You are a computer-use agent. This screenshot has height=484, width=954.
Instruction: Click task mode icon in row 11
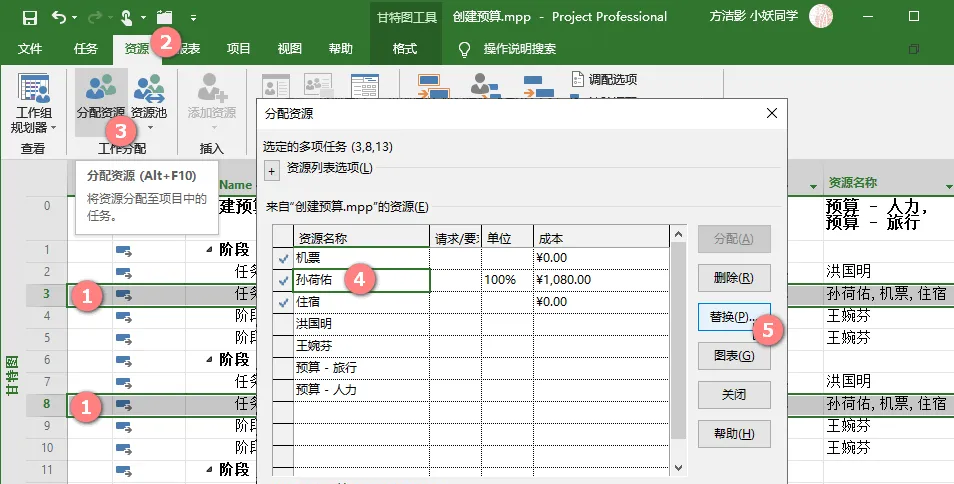124,470
